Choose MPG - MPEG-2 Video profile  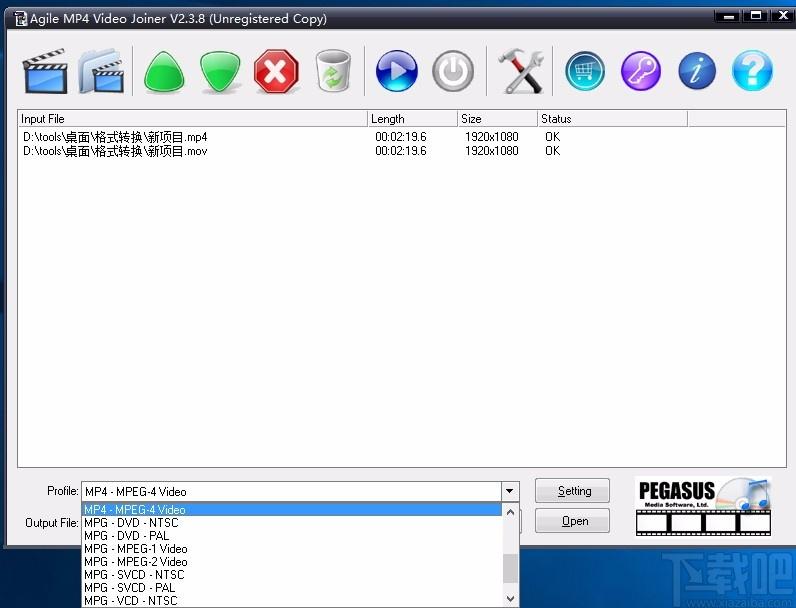(292, 562)
